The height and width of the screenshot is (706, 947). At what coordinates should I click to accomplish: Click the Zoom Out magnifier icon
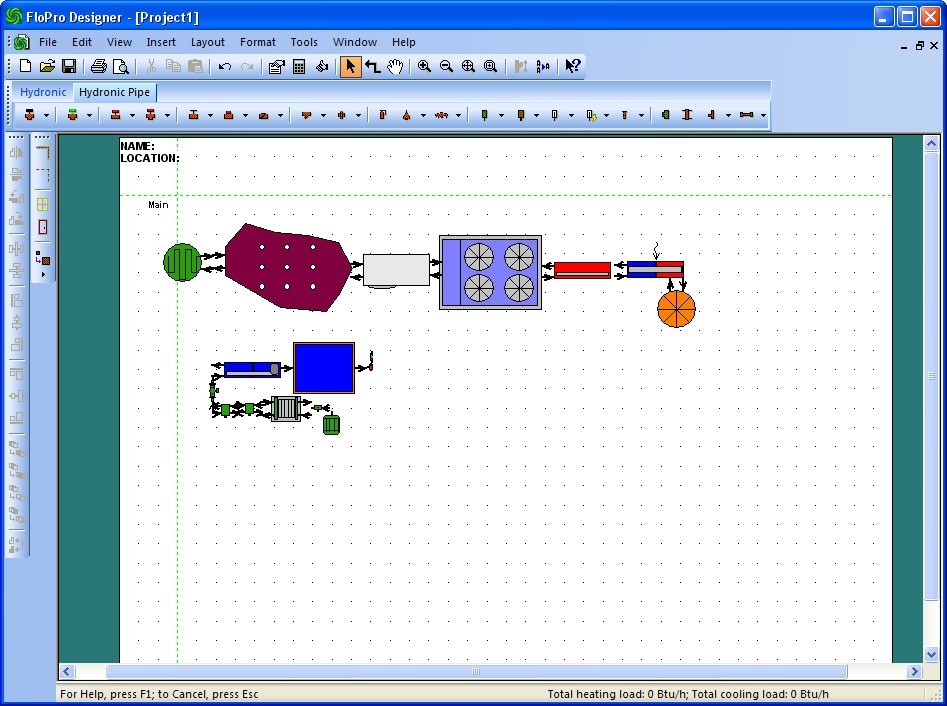pos(446,67)
